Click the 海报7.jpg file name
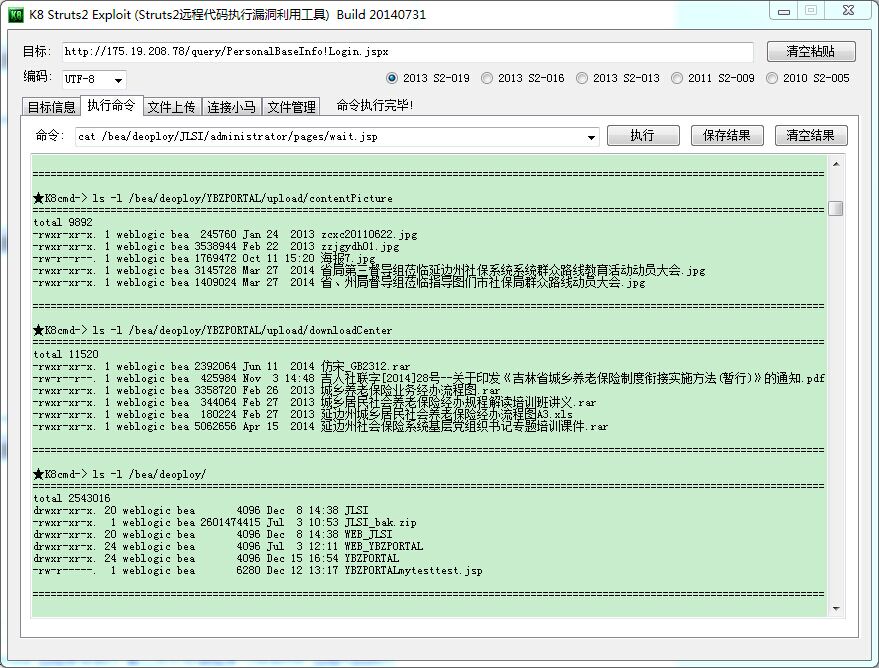 pos(348,258)
